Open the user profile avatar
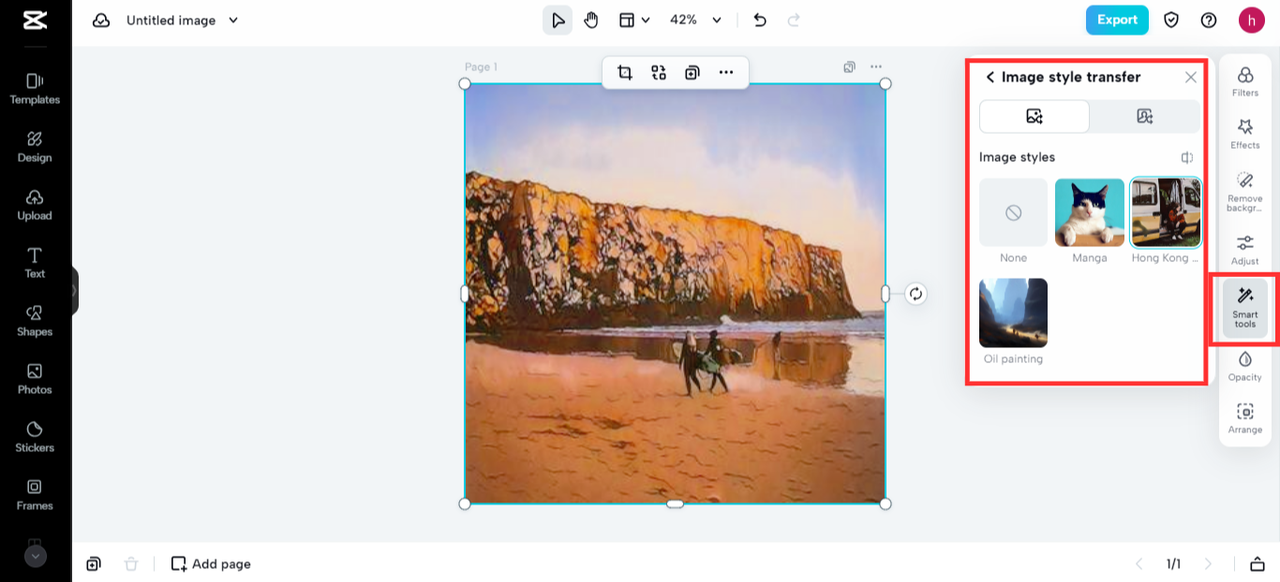 pos(1252,20)
